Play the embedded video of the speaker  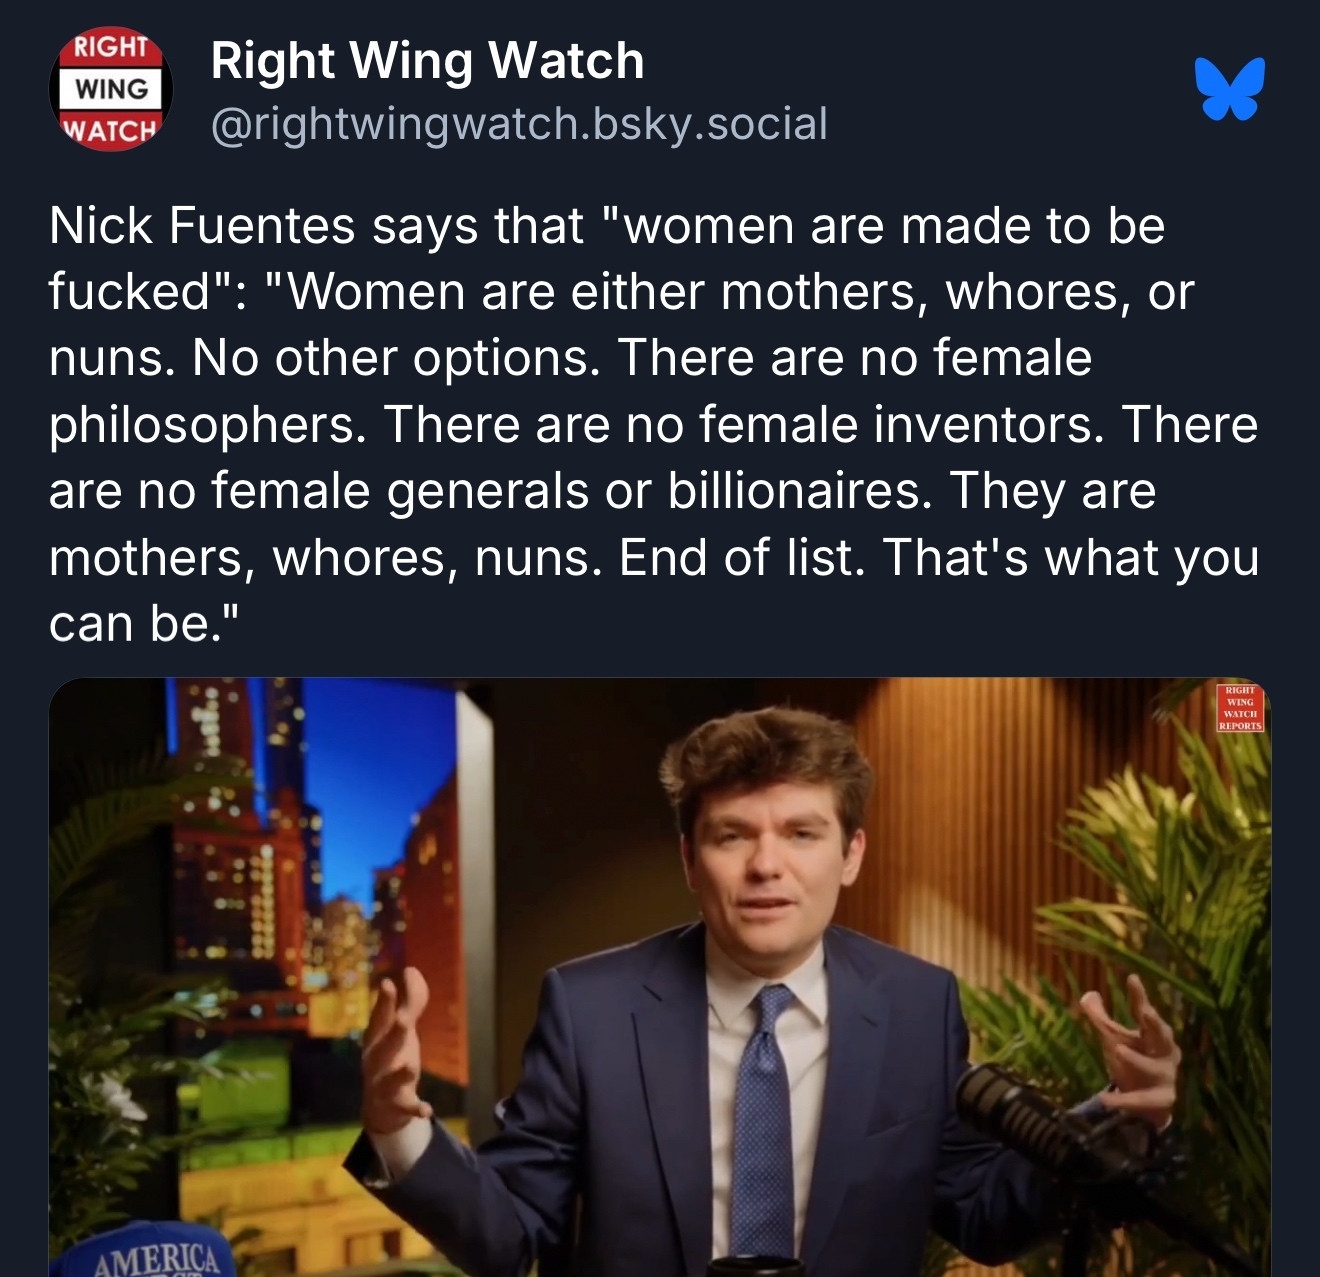pos(660,977)
